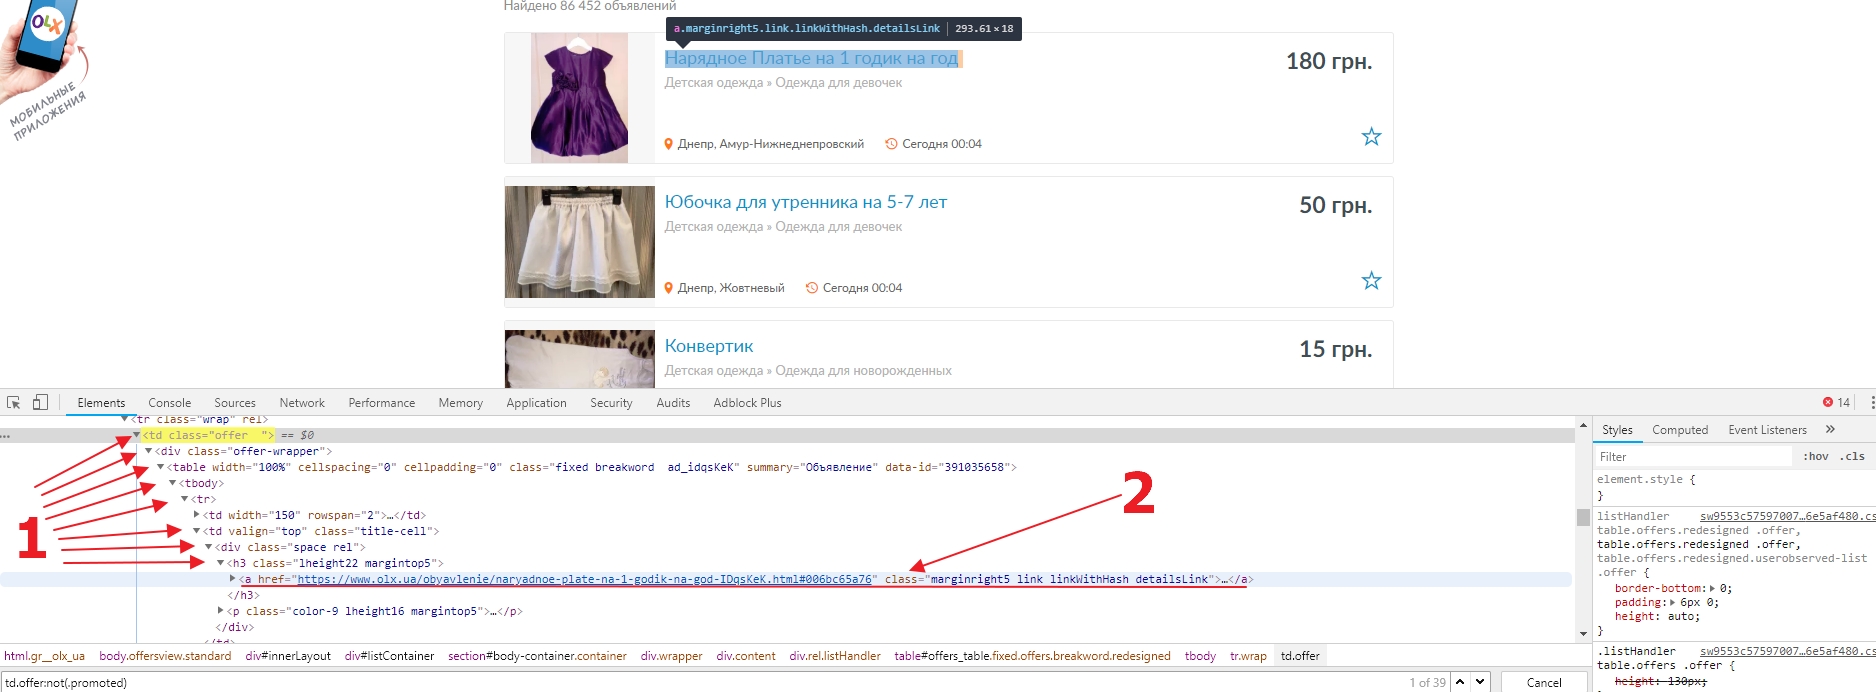1876x692 pixels.
Task: Open the Network tab
Action: 302,402
